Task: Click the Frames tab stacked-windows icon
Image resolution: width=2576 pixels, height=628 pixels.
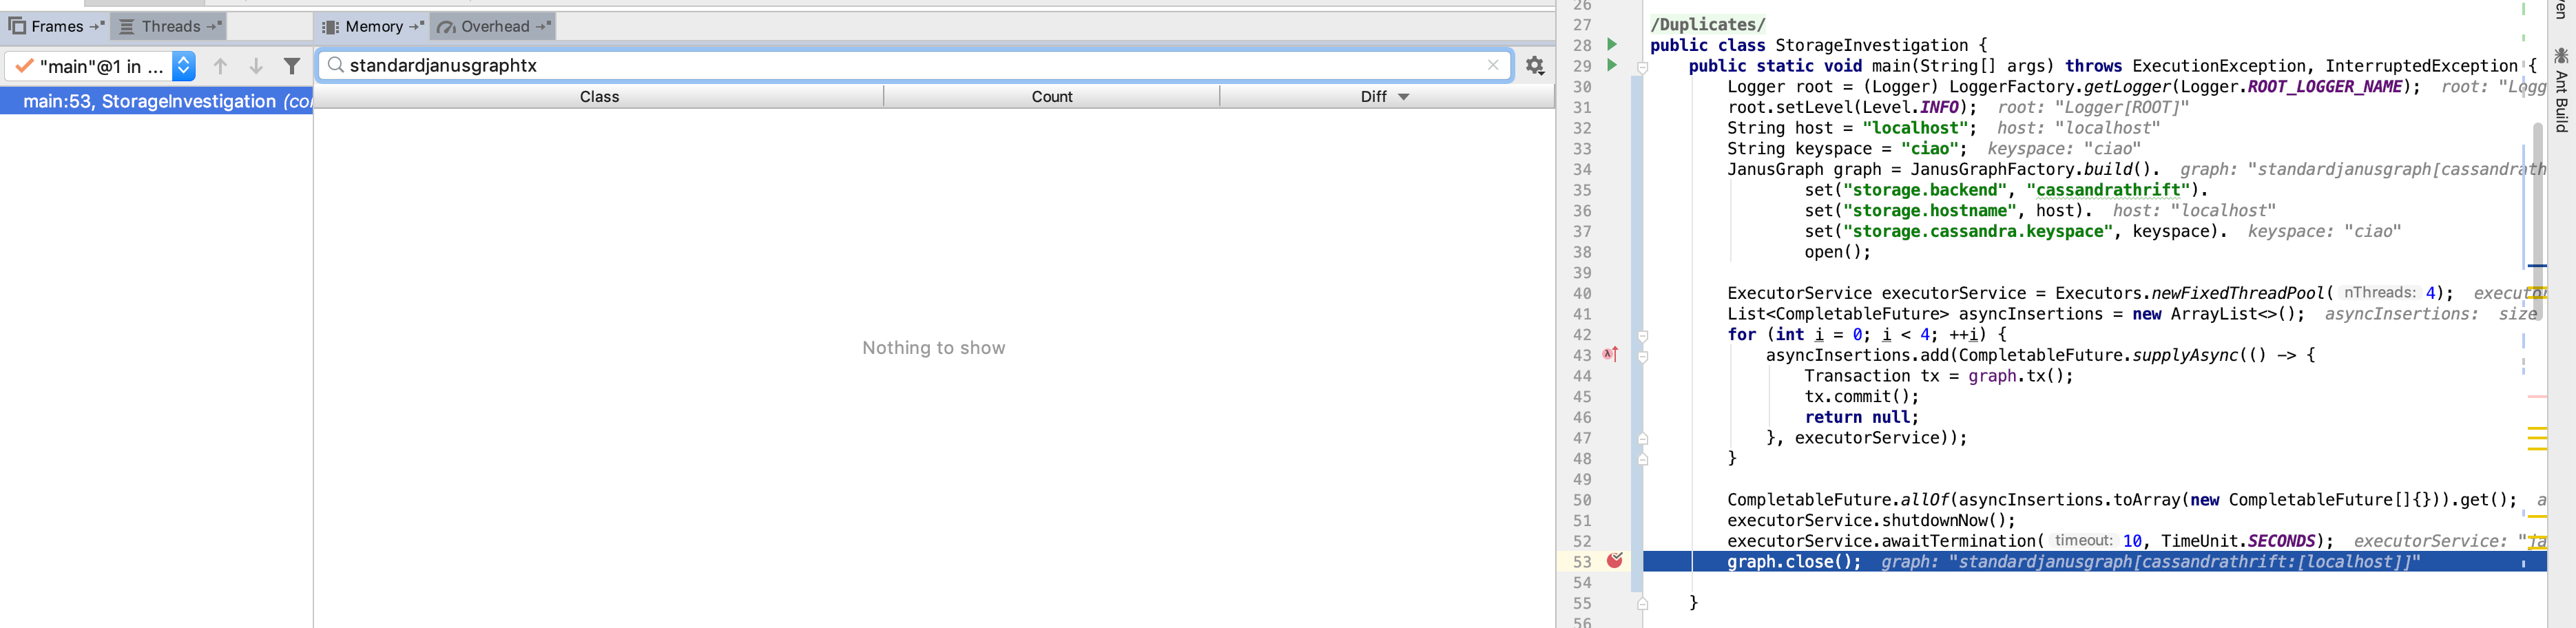Action: click(17, 27)
